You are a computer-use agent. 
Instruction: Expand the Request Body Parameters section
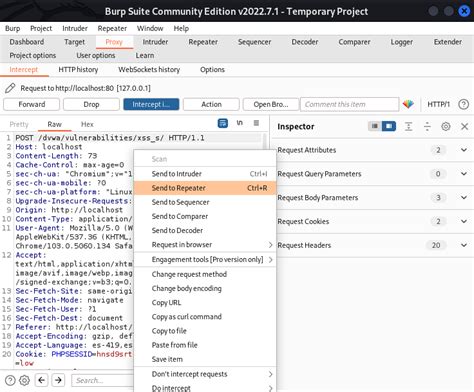(x=464, y=198)
